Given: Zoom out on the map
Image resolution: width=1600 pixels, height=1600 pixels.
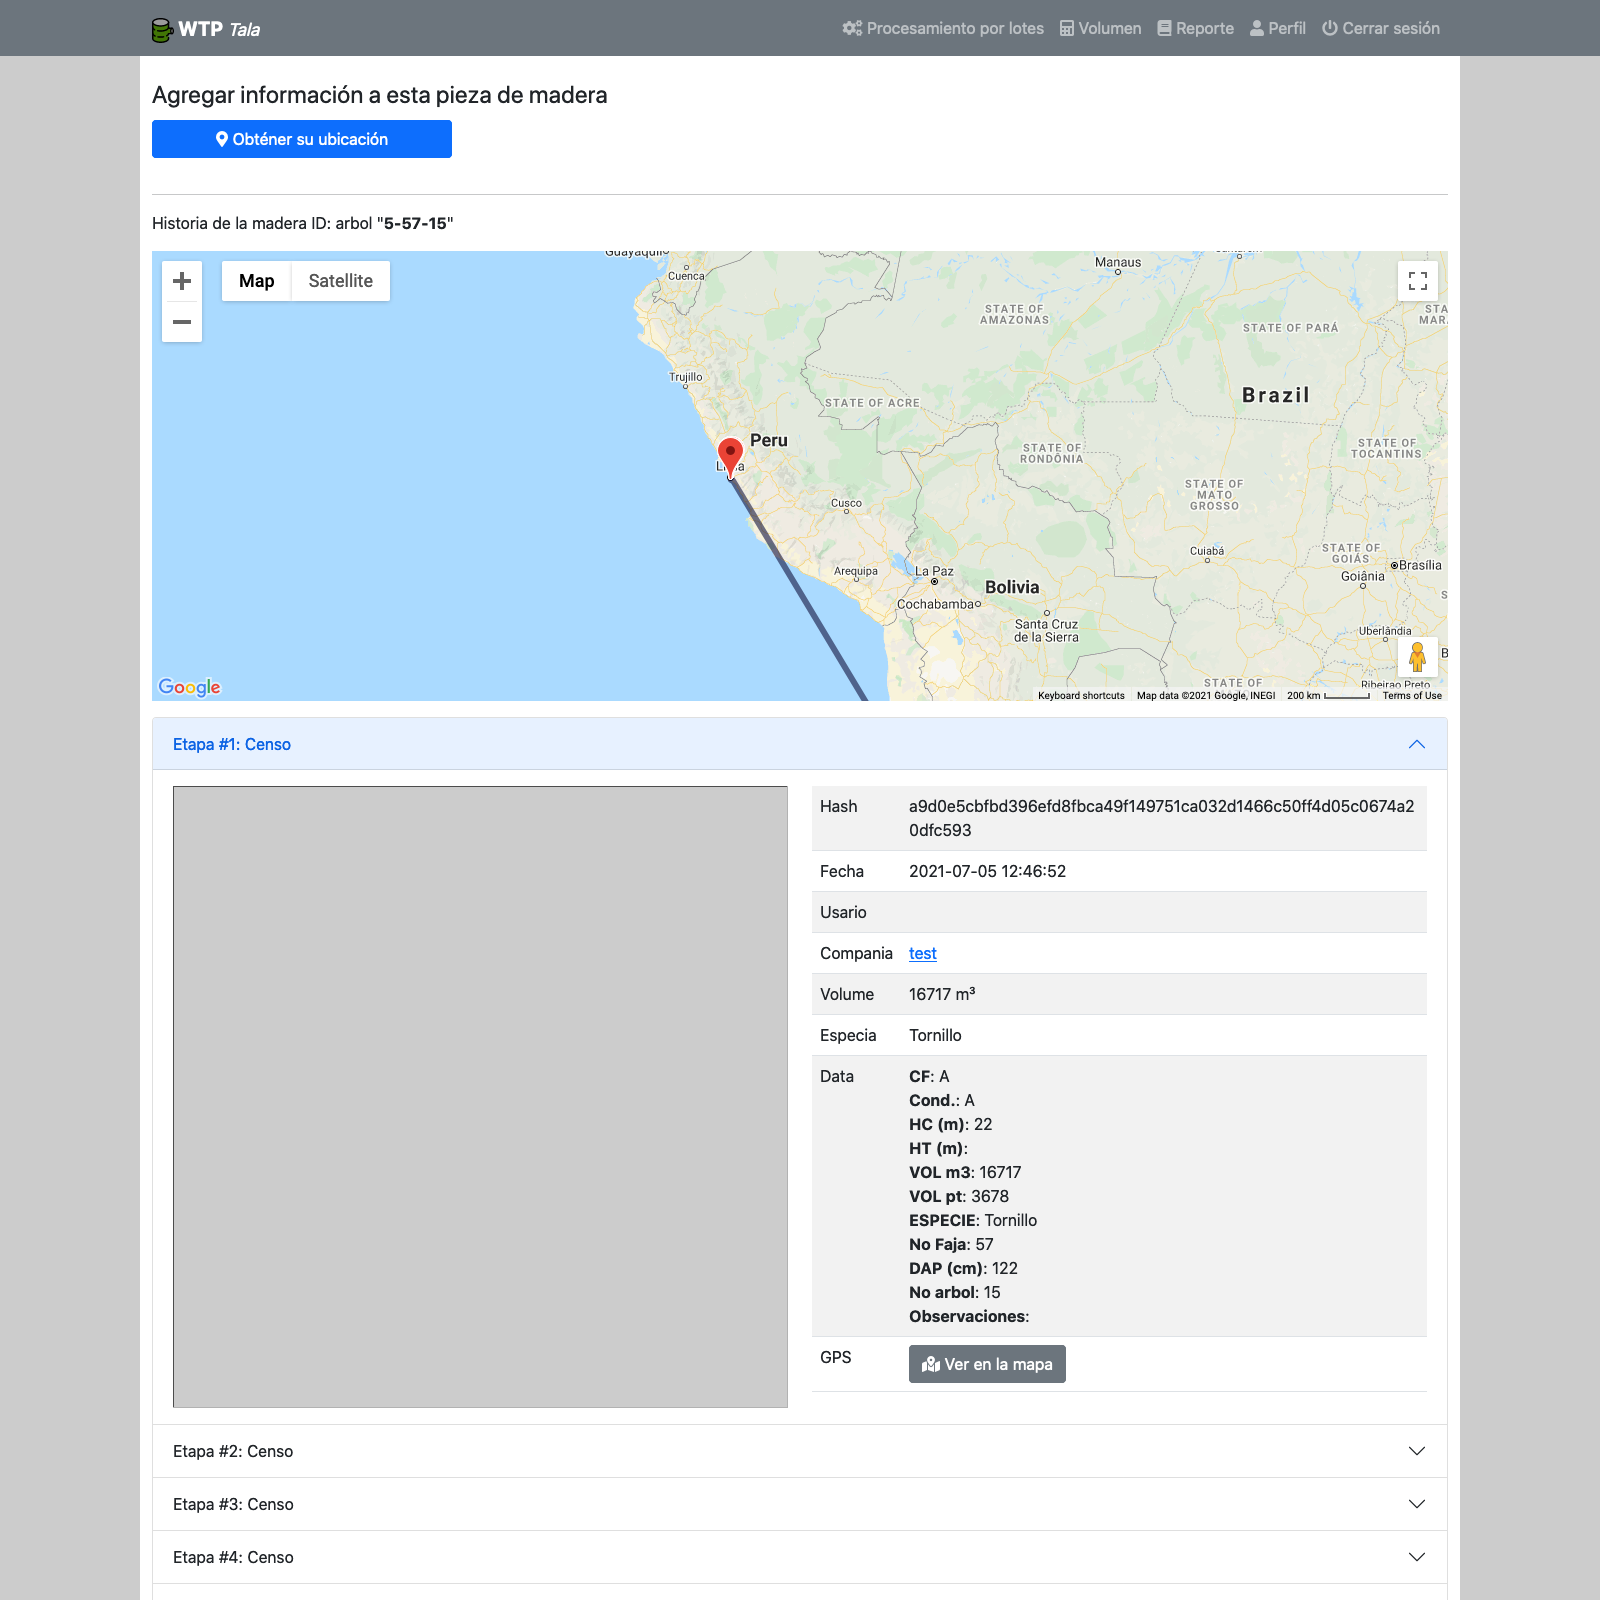Looking at the screenshot, I should pyautogui.click(x=182, y=322).
